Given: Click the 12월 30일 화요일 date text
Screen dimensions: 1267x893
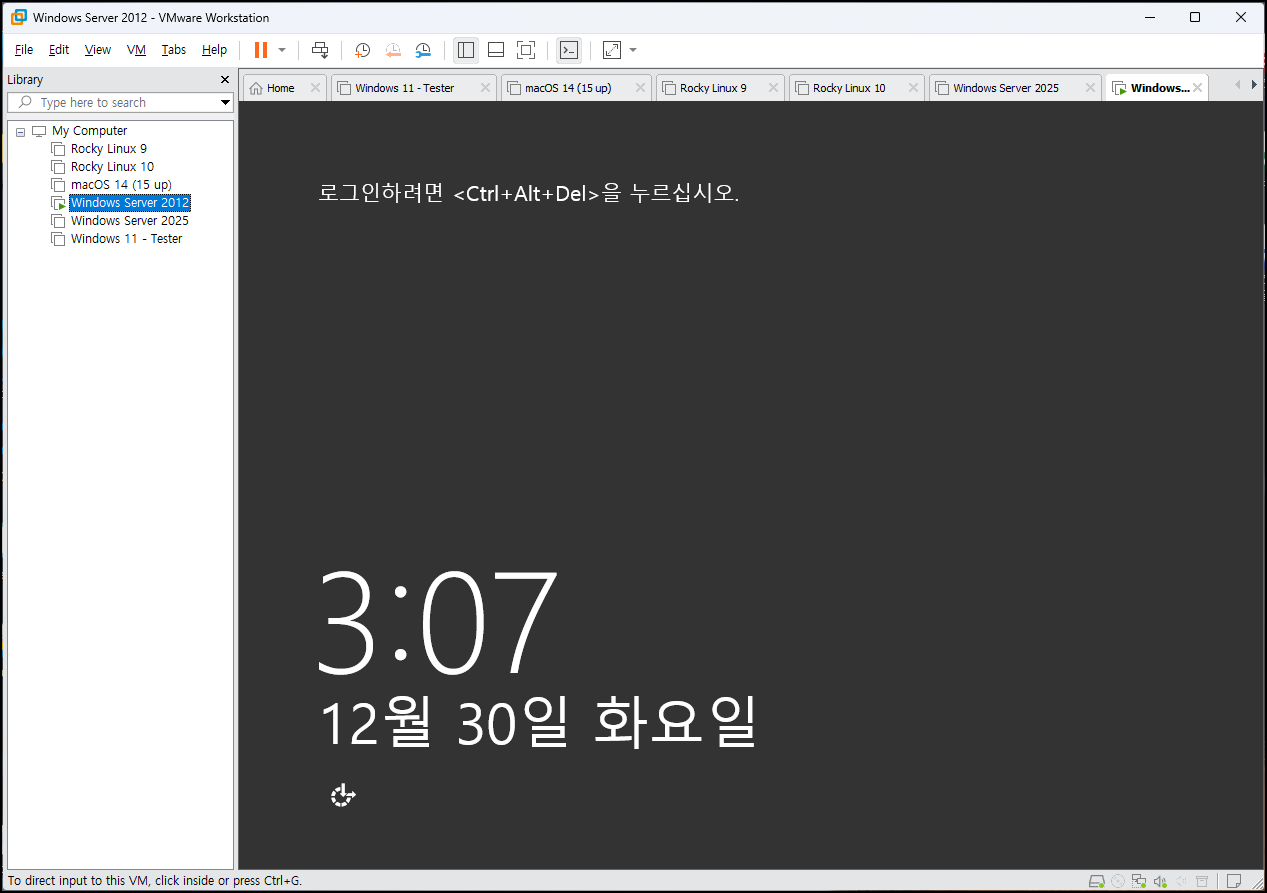Looking at the screenshot, I should 537,723.
